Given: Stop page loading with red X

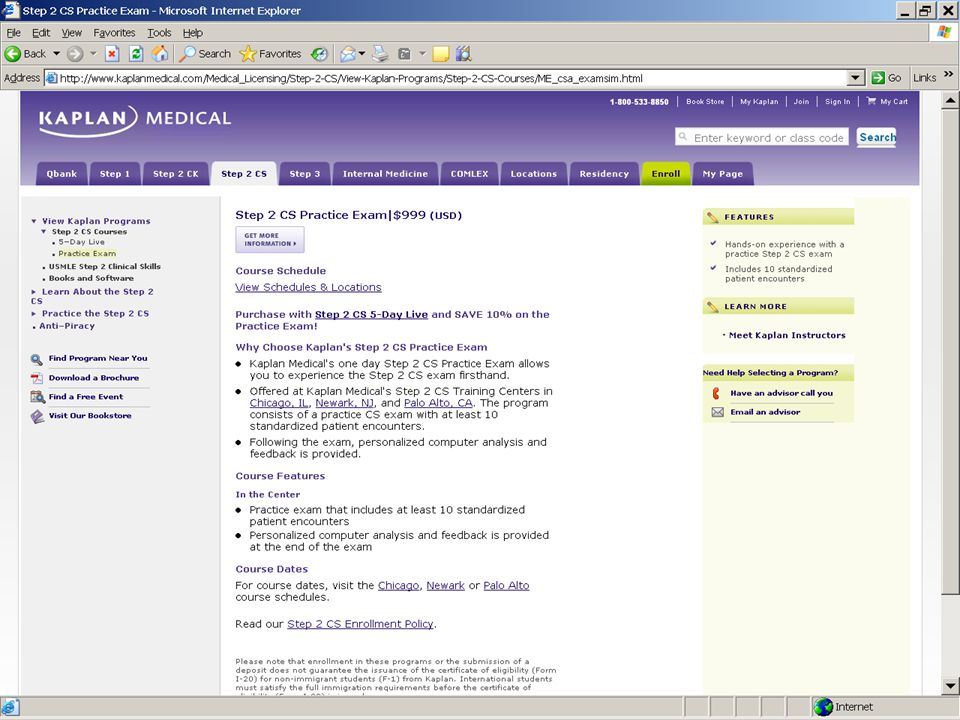Looking at the screenshot, I should (x=112, y=54).
